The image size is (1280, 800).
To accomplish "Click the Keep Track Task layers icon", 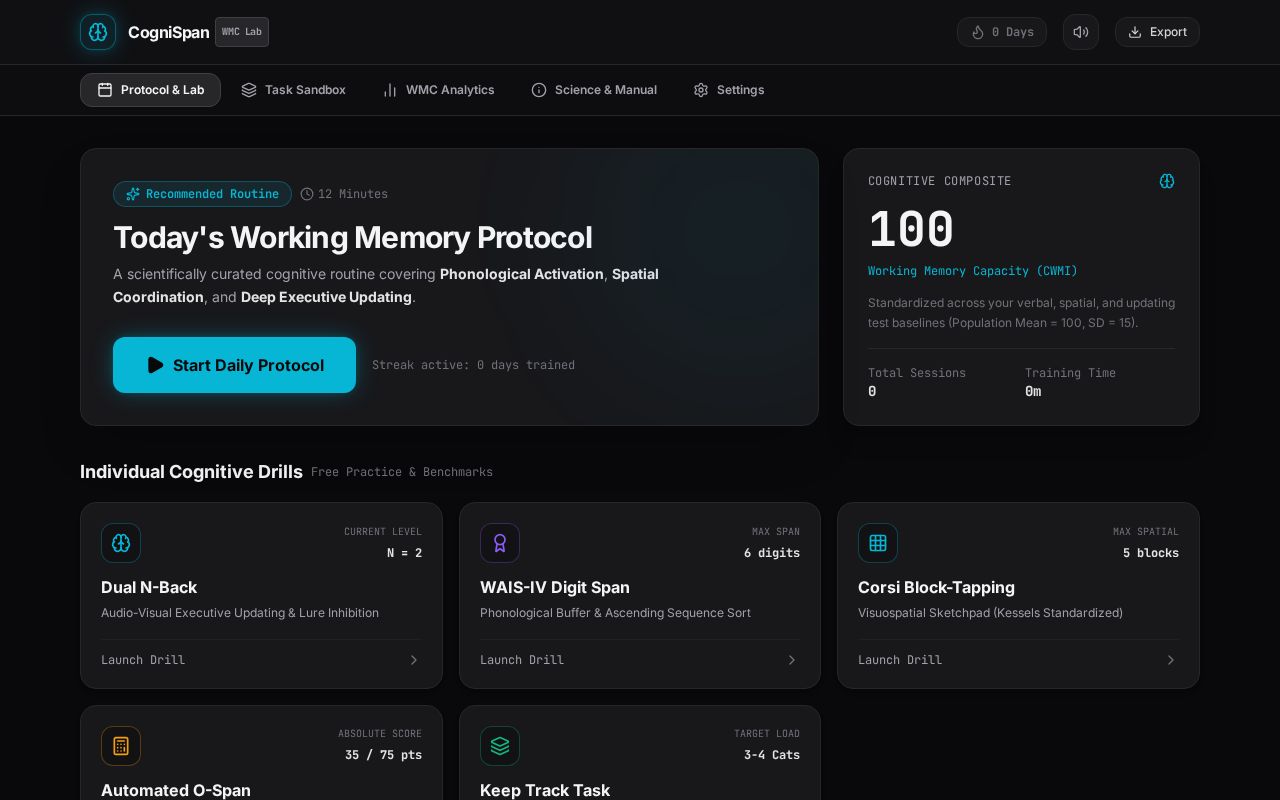I will (500, 746).
